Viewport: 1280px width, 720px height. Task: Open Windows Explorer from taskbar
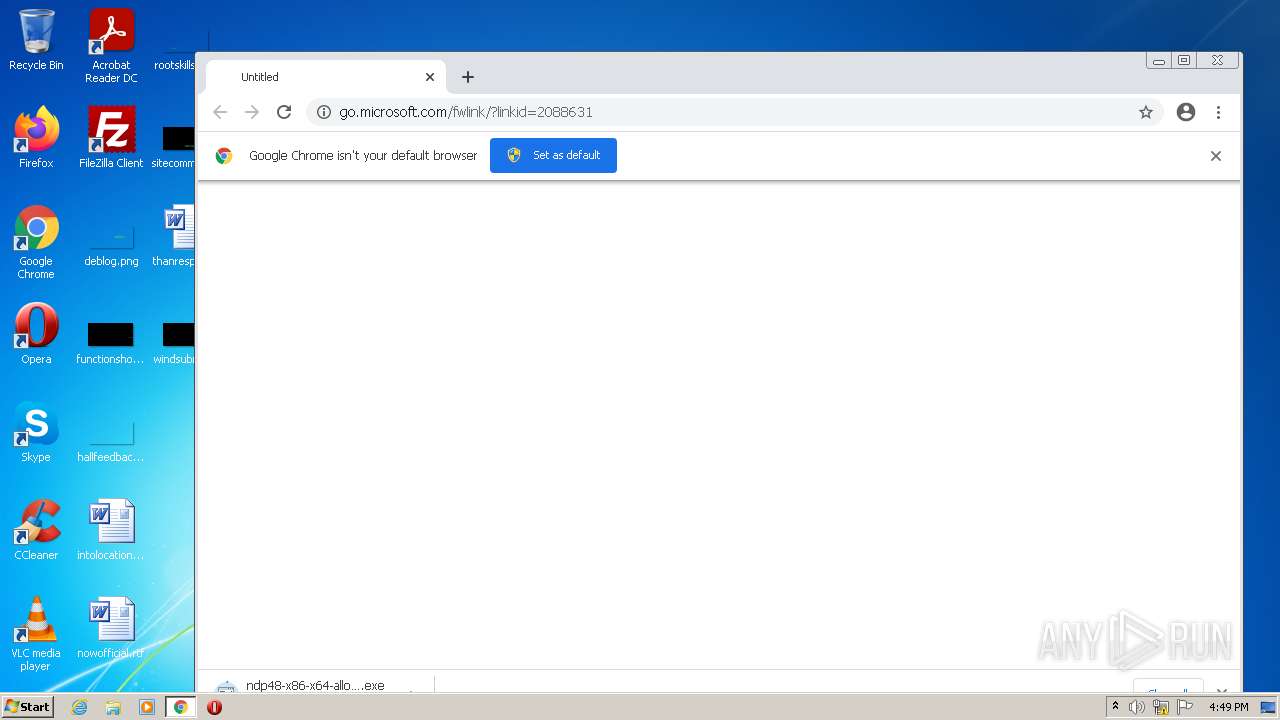(113, 707)
